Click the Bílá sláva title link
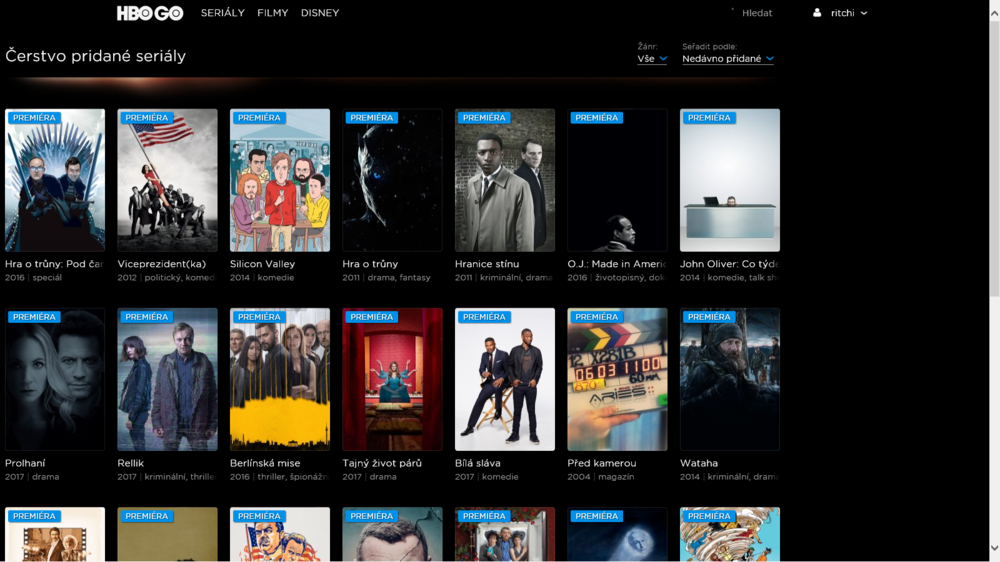The image size is (1000, 562). point(478,463)
